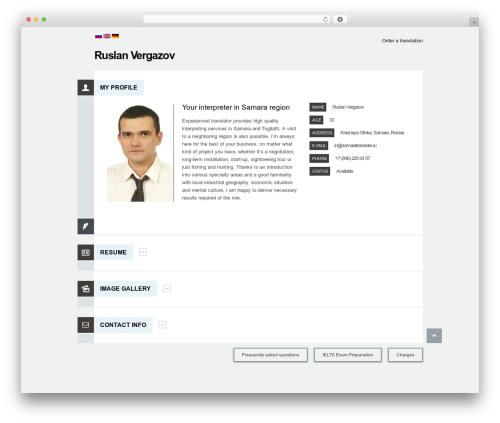Click heading Your interpreter in Samara region
Screen dimensions: 500x423
click(x=236, y=107)
